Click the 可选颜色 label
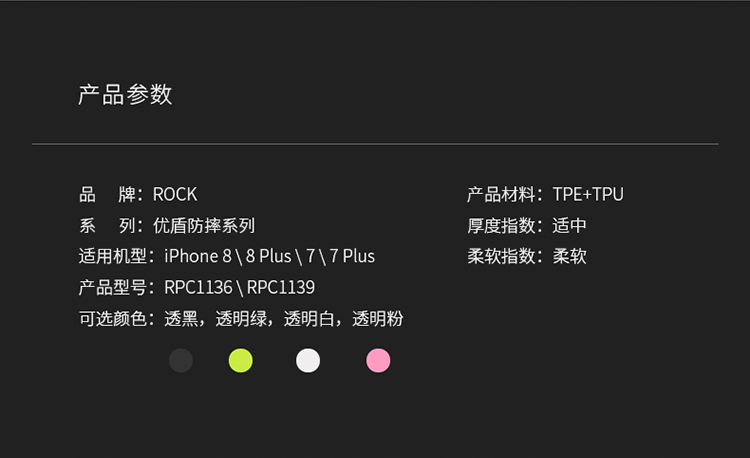The image size is (750, 458). click(x=113, y=319)
